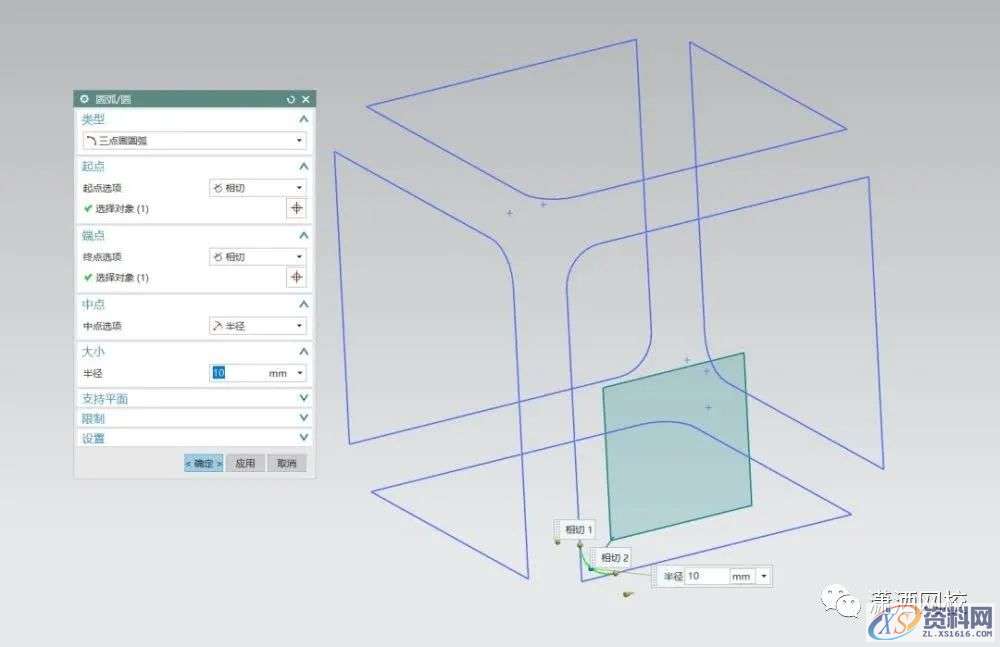
Task: Click the 确定 button
Action: click(203, 463)
